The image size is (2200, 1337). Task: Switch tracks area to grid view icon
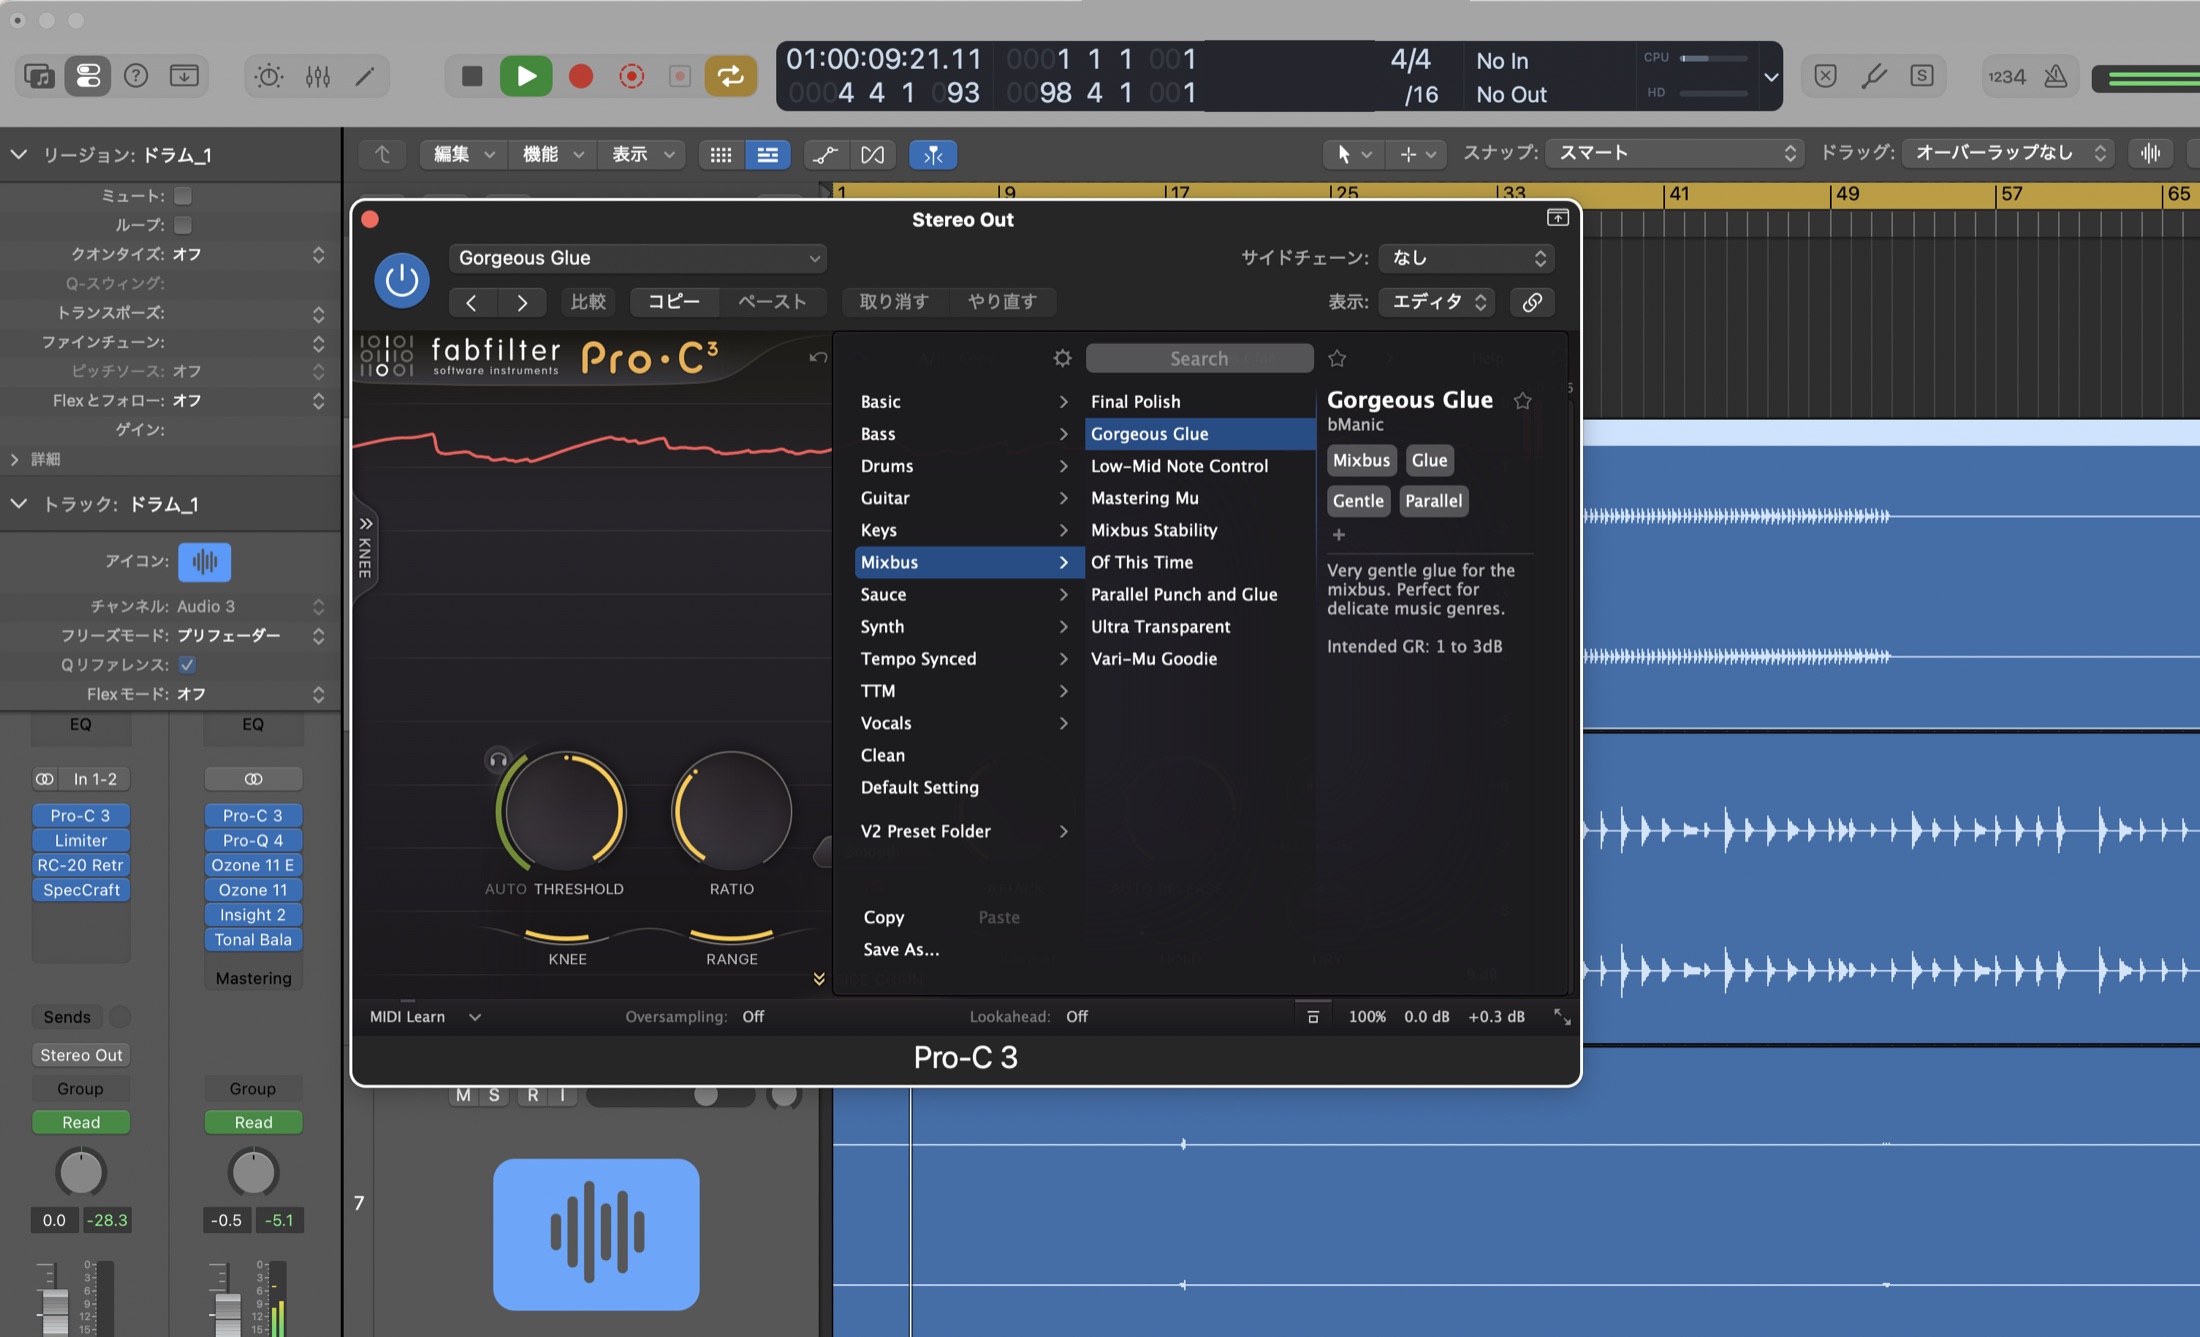tap(721, 154)
